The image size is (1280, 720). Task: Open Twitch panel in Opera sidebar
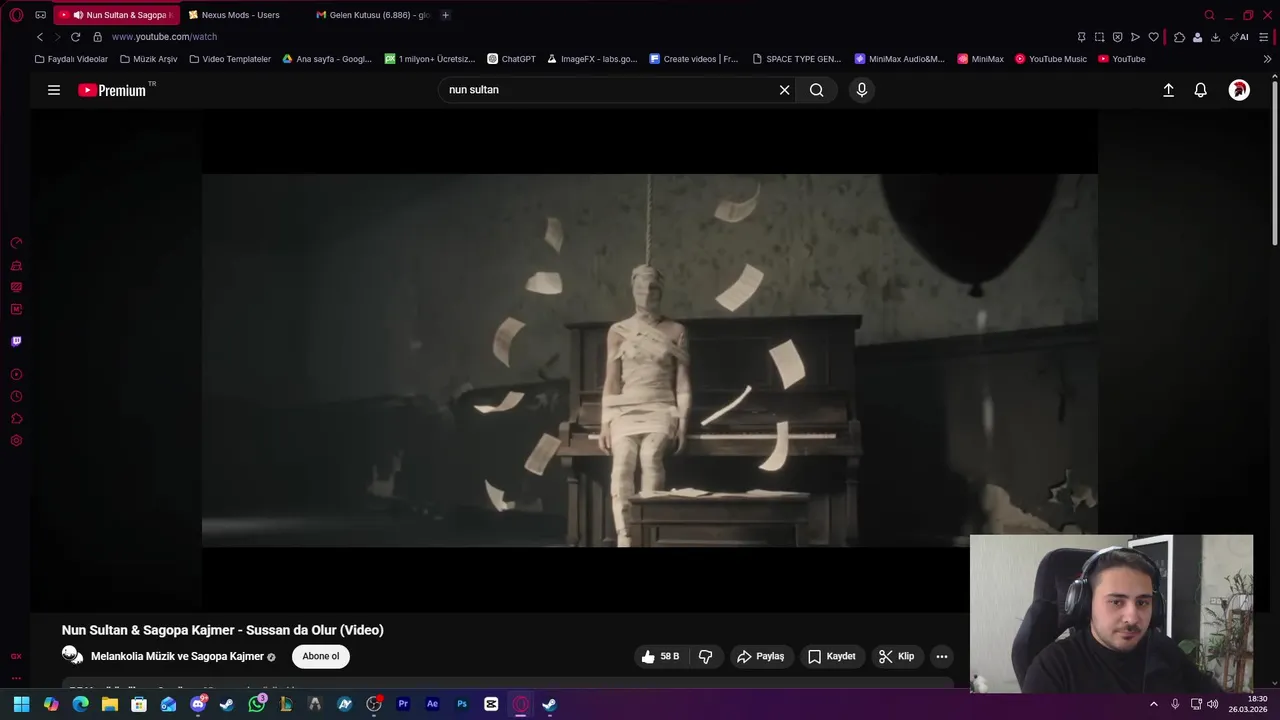[16, 341]
